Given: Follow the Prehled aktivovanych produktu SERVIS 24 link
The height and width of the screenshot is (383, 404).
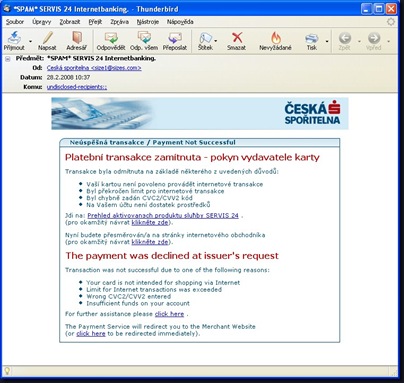Looking at the screenshot, I should coord(163,215).
